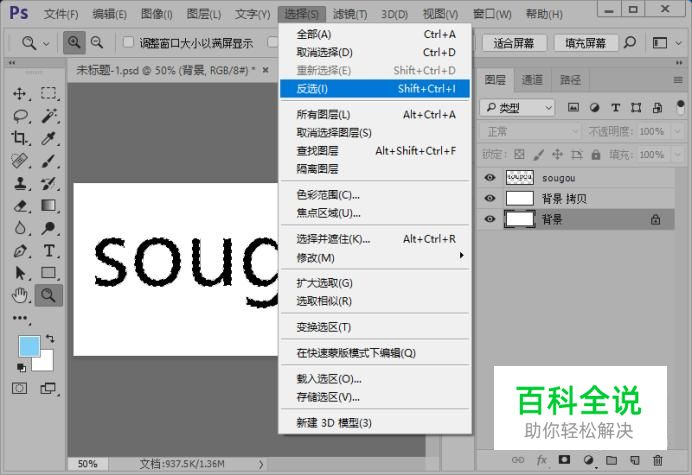Screen dimensions: 692x475
Task: Select the Eraser tool
Action: [19, 206]
